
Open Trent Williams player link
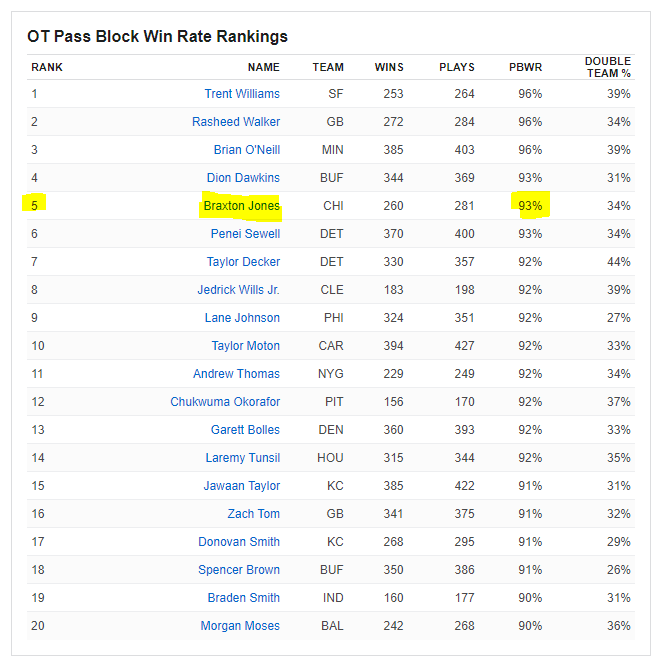pyautogui.click(x=242, y=94)
